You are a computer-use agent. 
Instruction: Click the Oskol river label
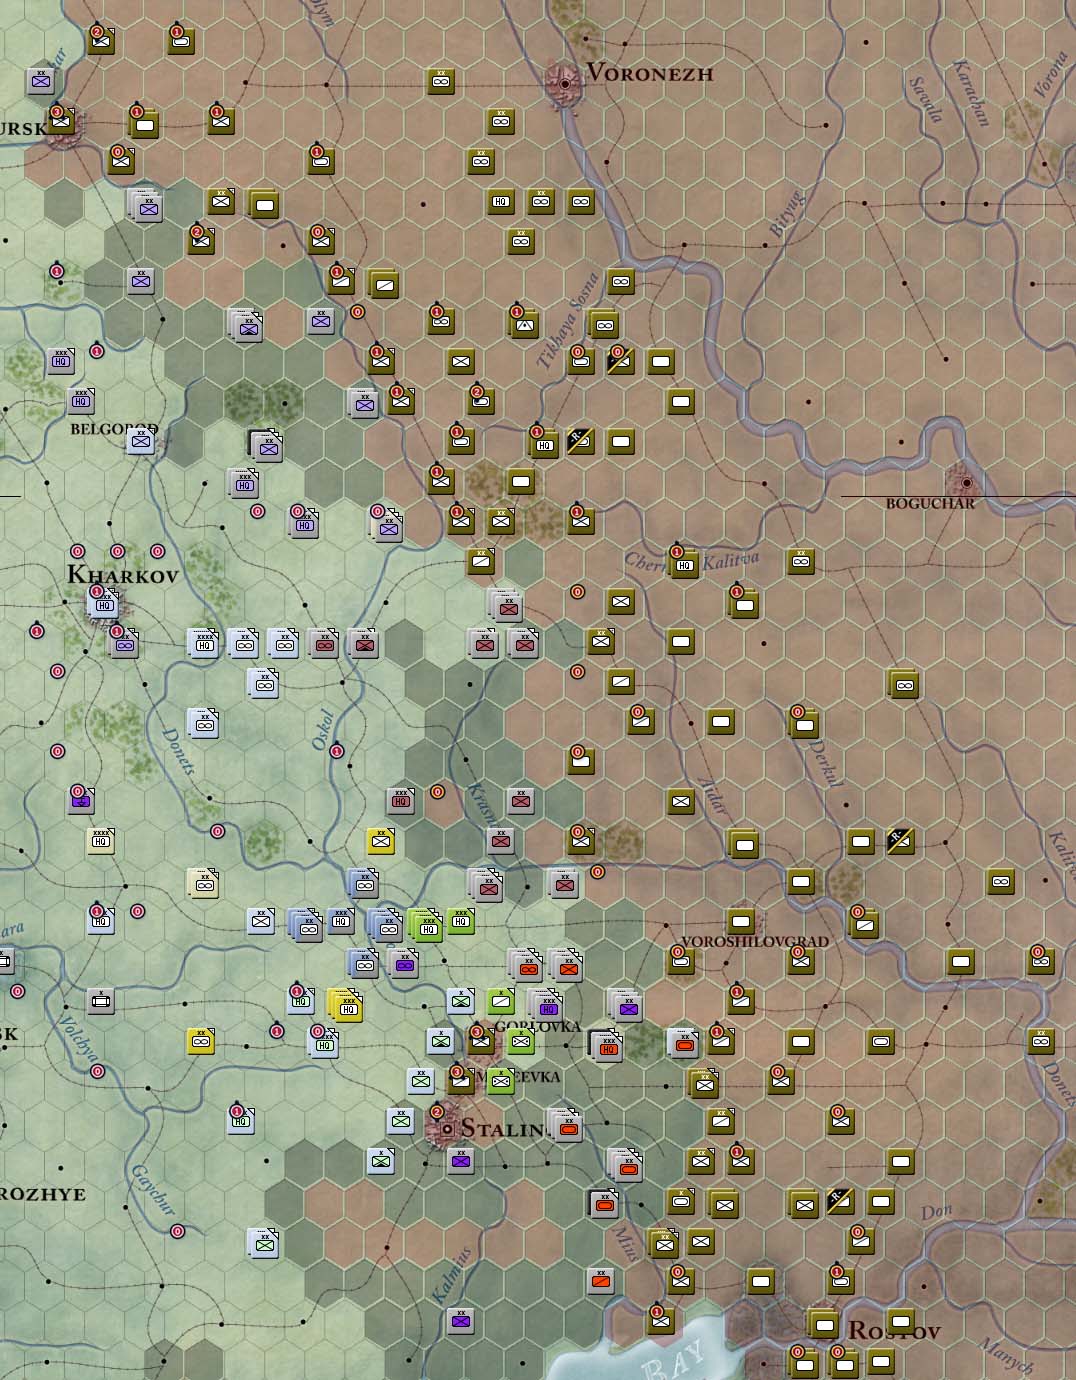coord(322,732)
